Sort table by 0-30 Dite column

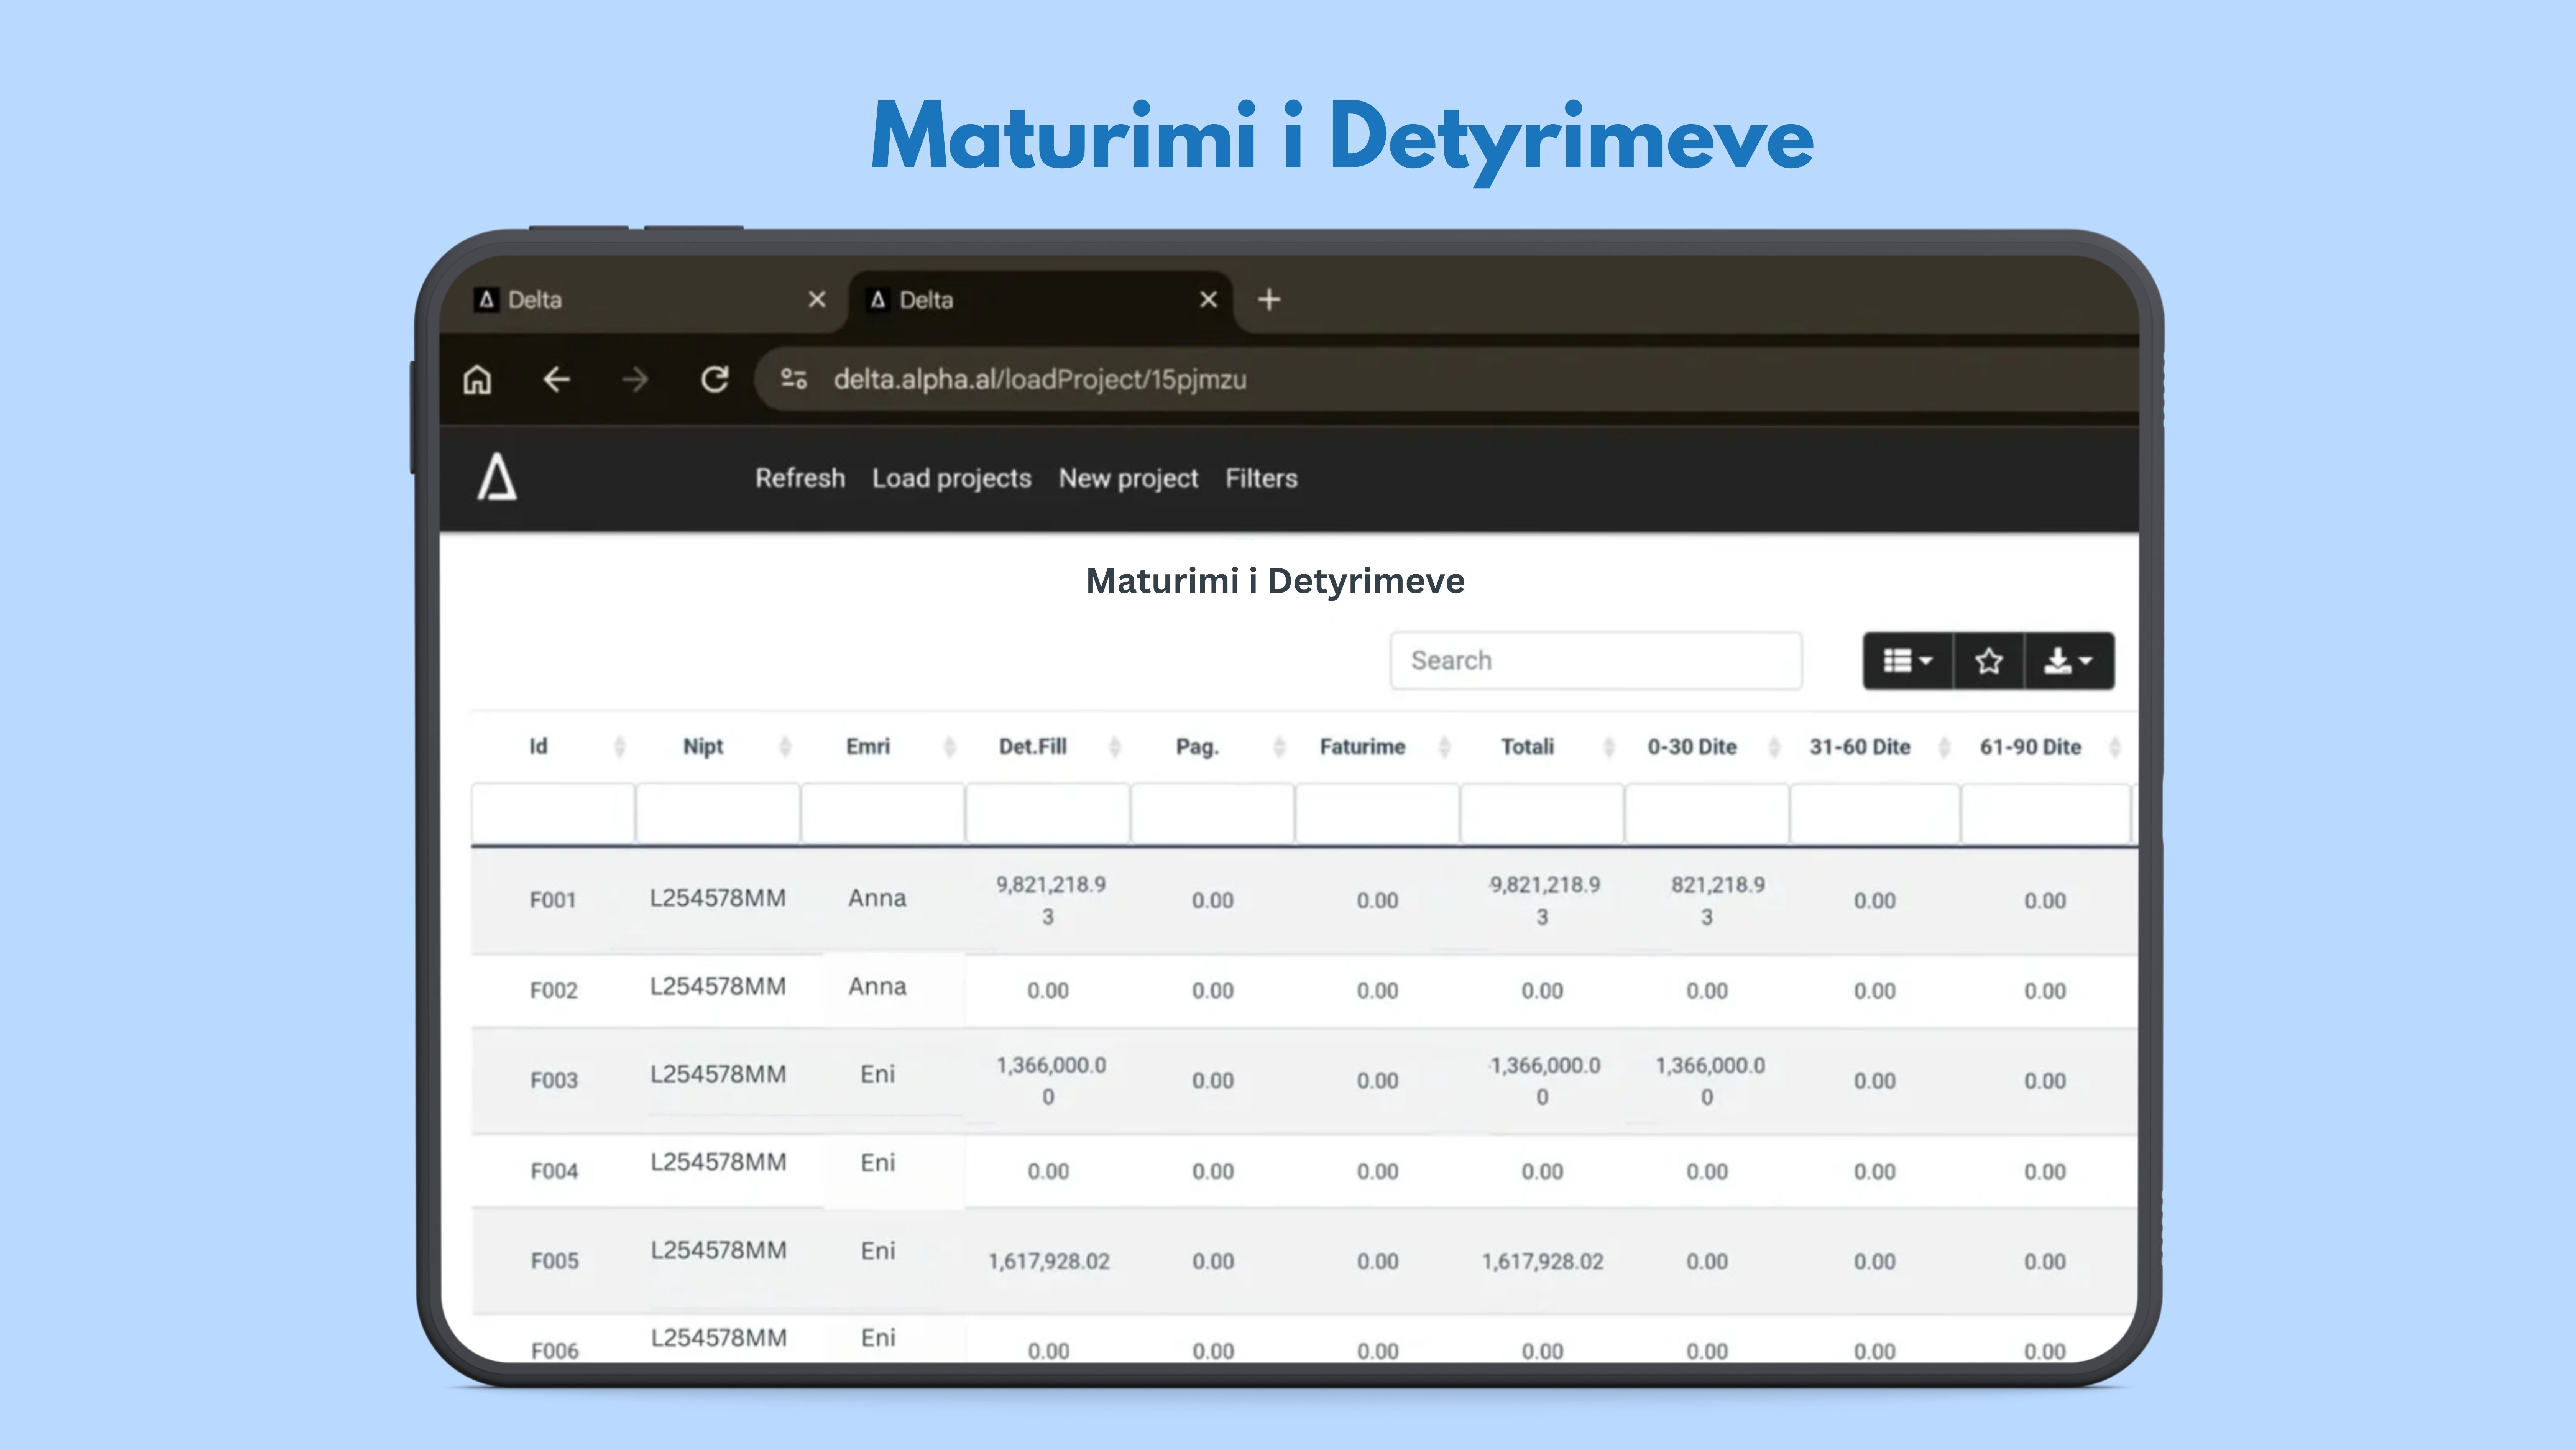[x=1774, y=747]
